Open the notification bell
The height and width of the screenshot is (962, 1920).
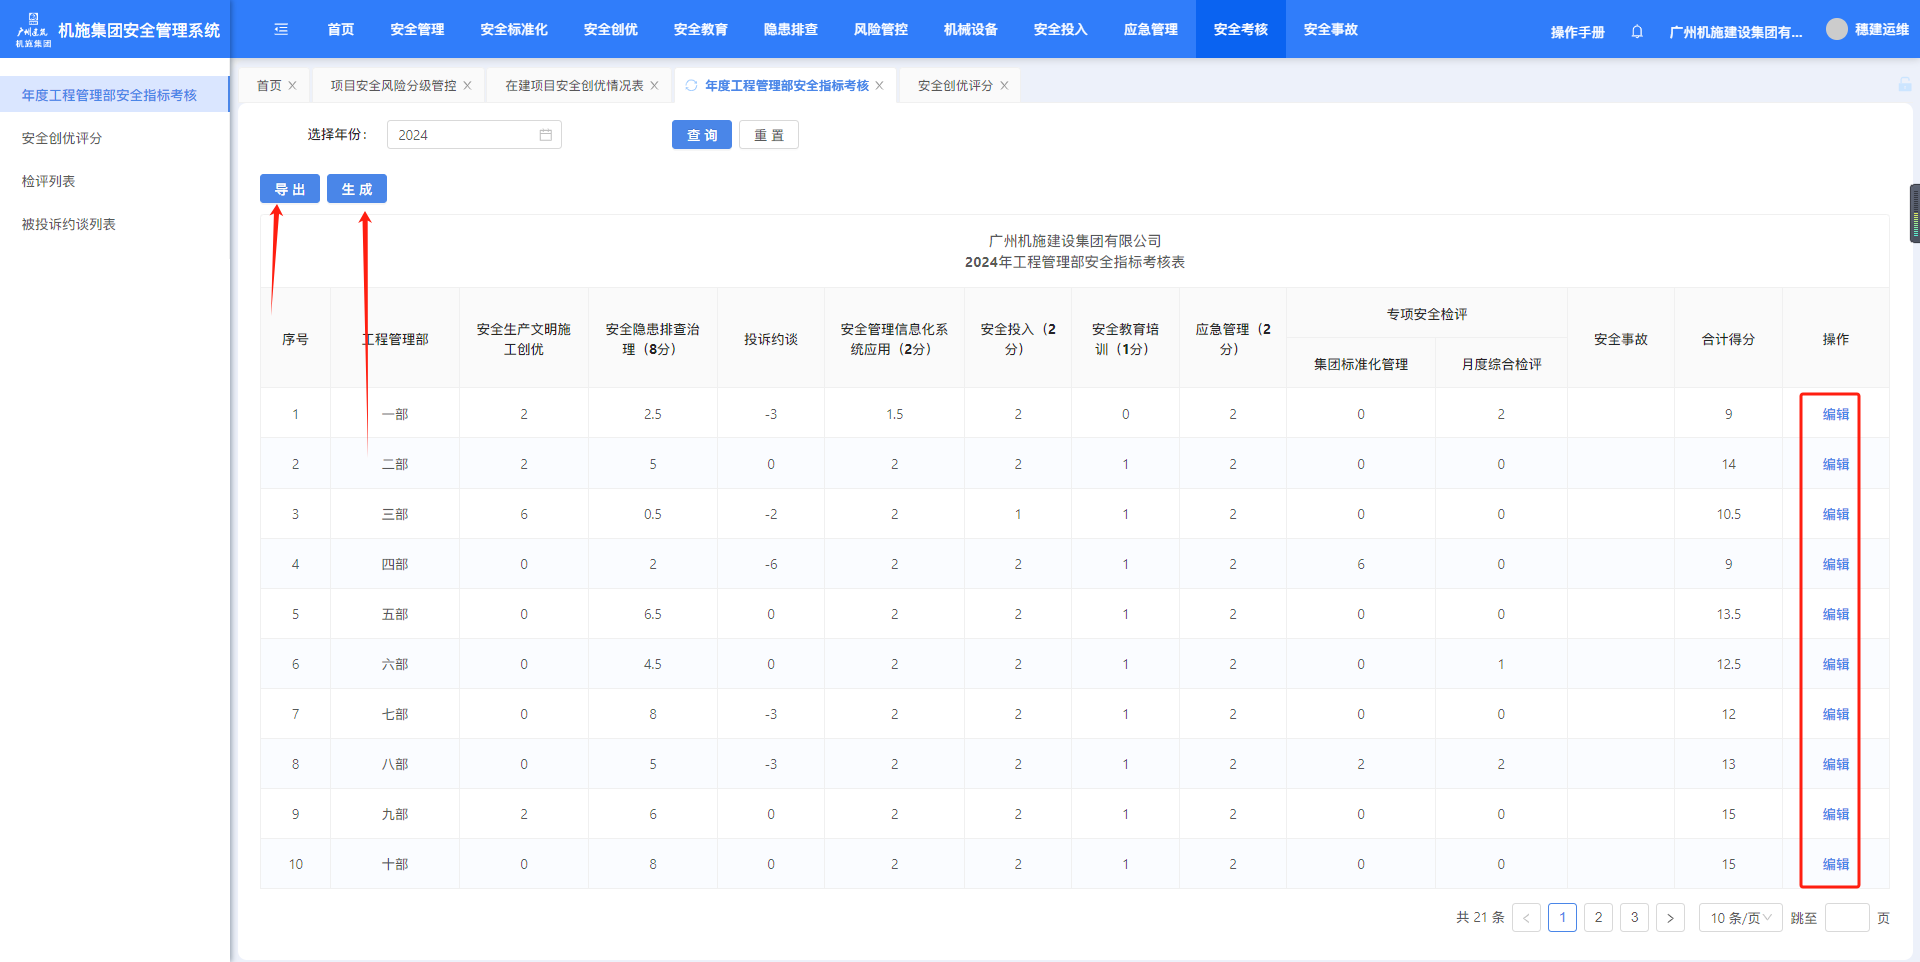click(1637, 32)
